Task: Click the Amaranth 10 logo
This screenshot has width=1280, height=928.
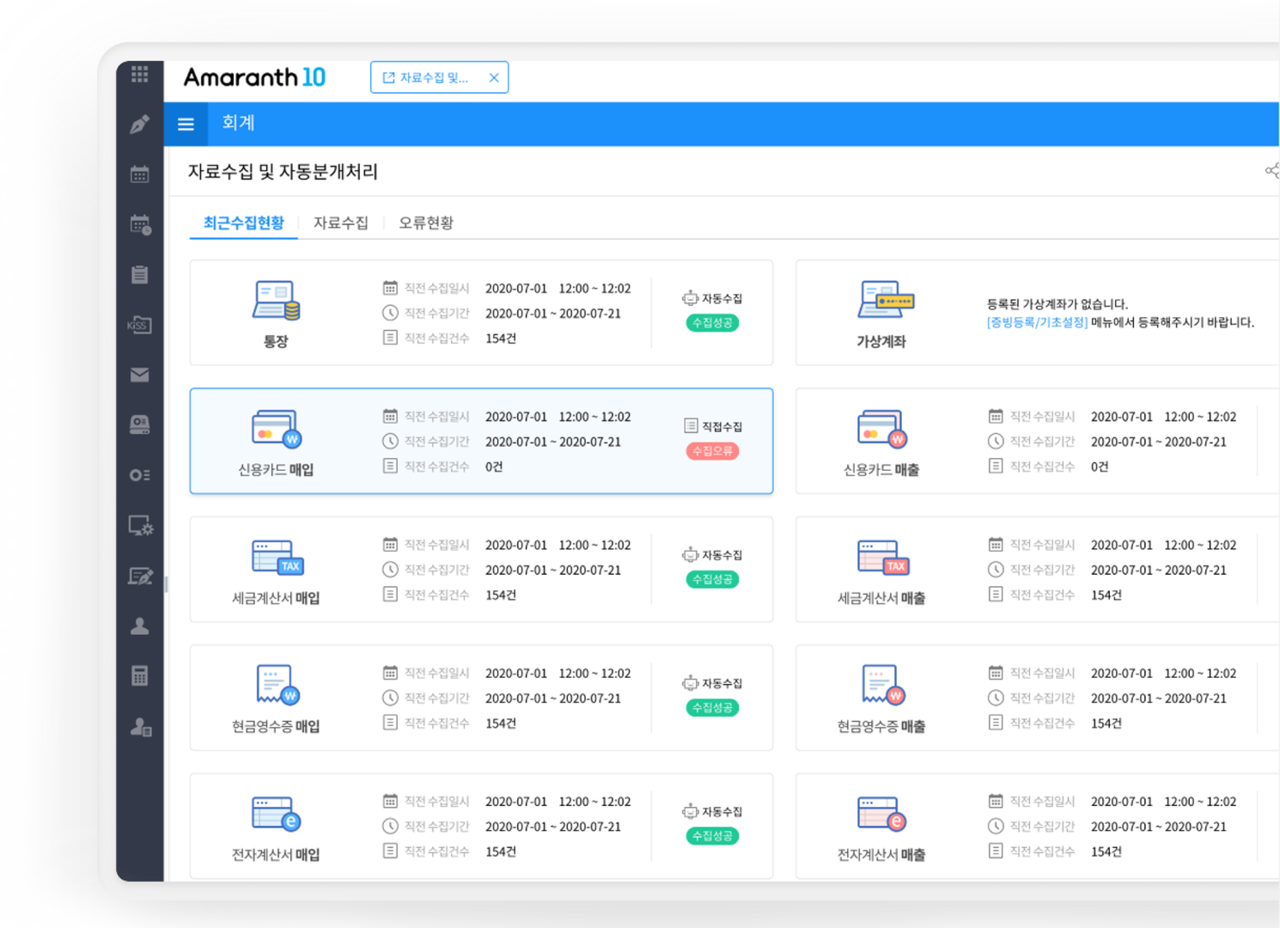Action: (x=254, y=77)
